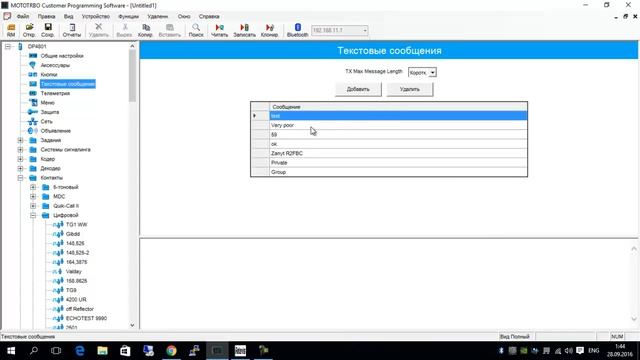Open the Окно menu

184,17
